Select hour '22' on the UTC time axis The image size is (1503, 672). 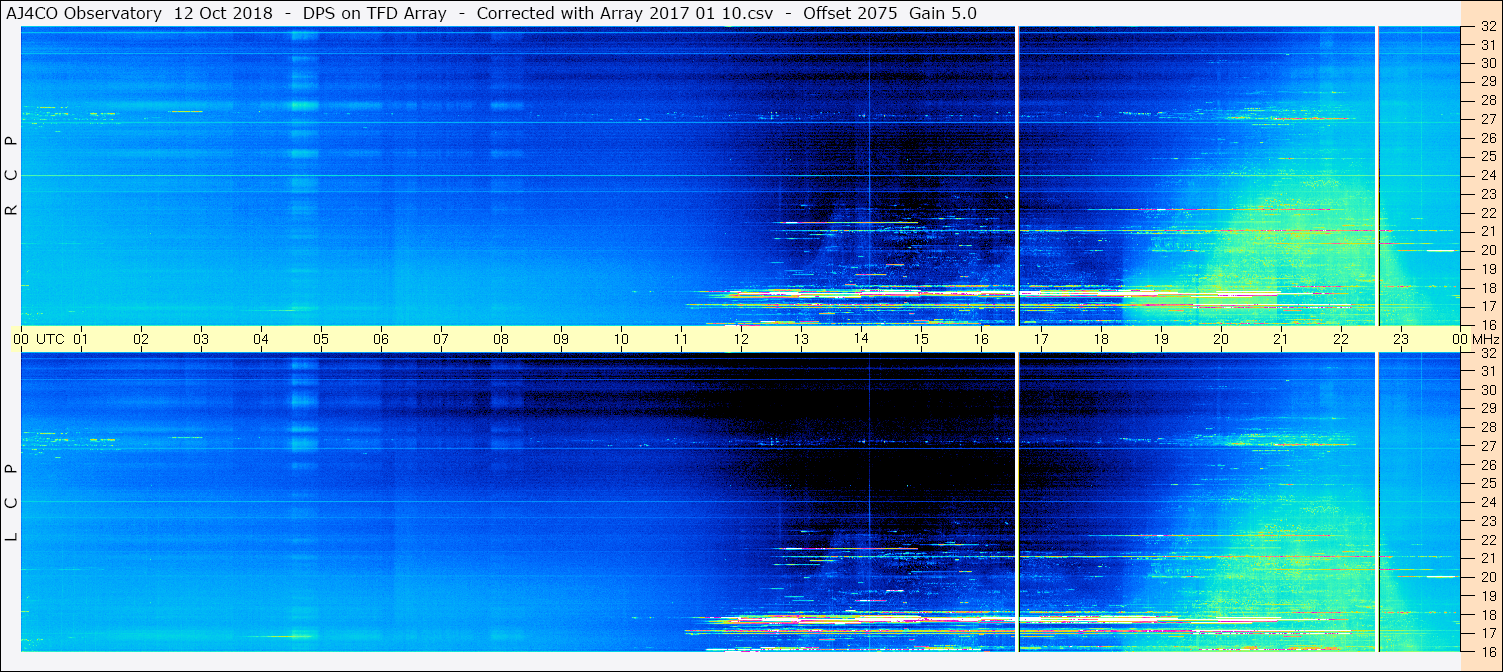[x=1341, y=339]
